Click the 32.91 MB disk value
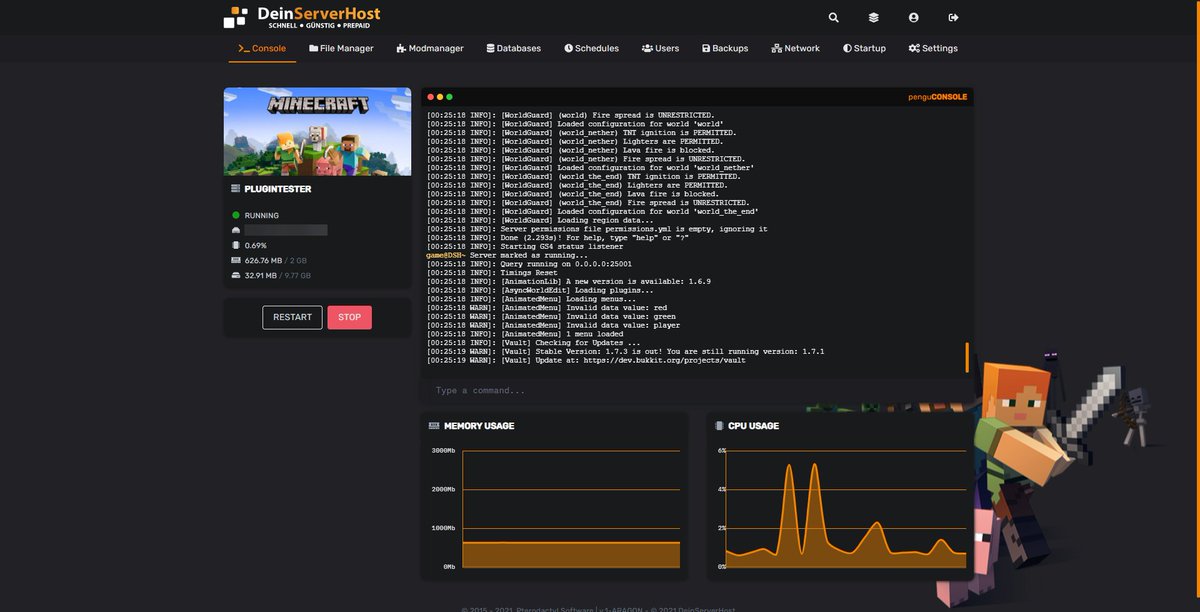This screenshot has height=612, width=1200. coord(262,275)
